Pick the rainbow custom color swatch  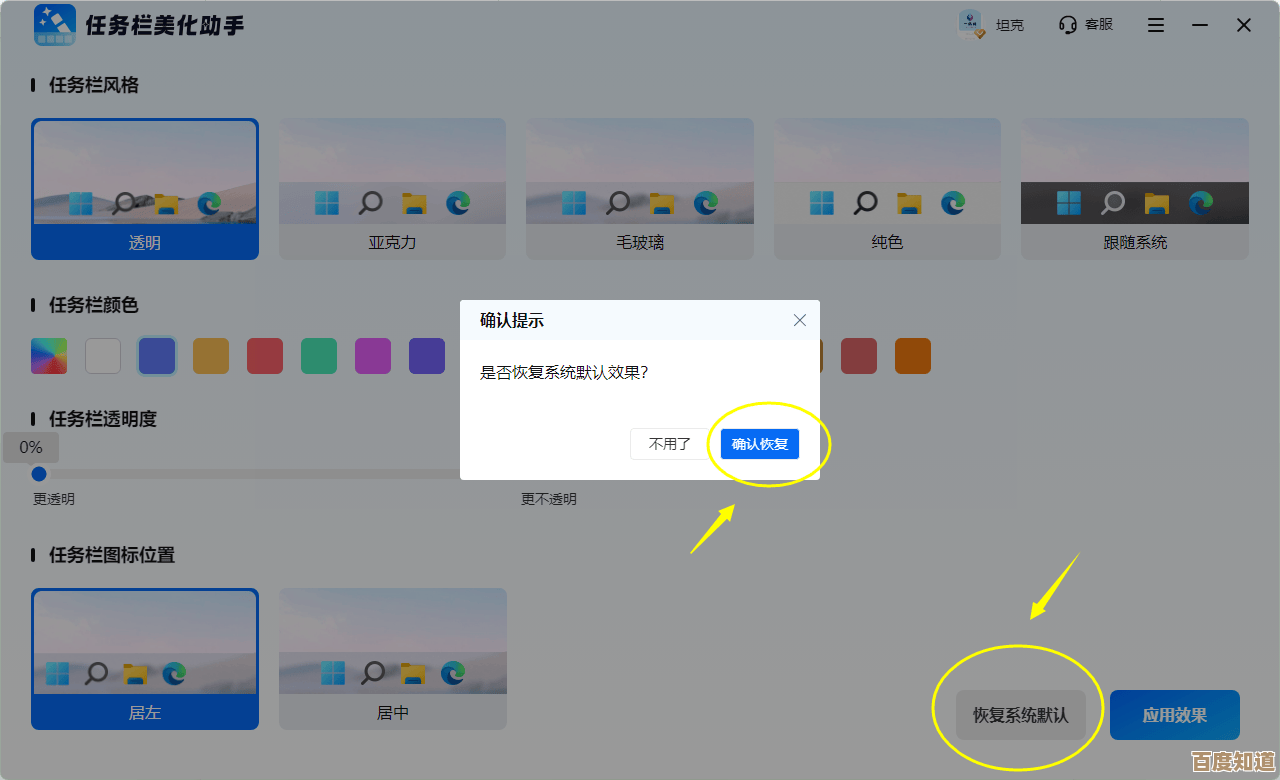(x=49, y=356)
